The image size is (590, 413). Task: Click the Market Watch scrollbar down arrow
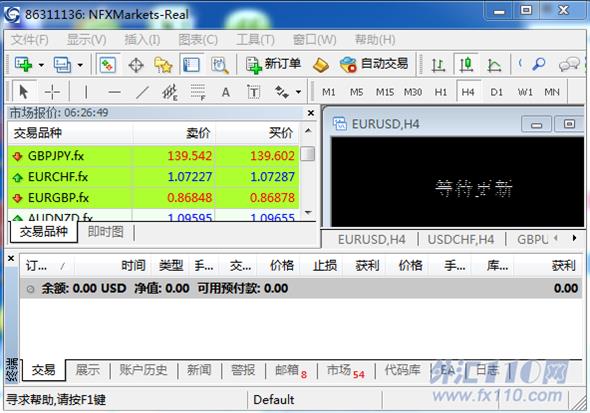[x=308, y=213]
